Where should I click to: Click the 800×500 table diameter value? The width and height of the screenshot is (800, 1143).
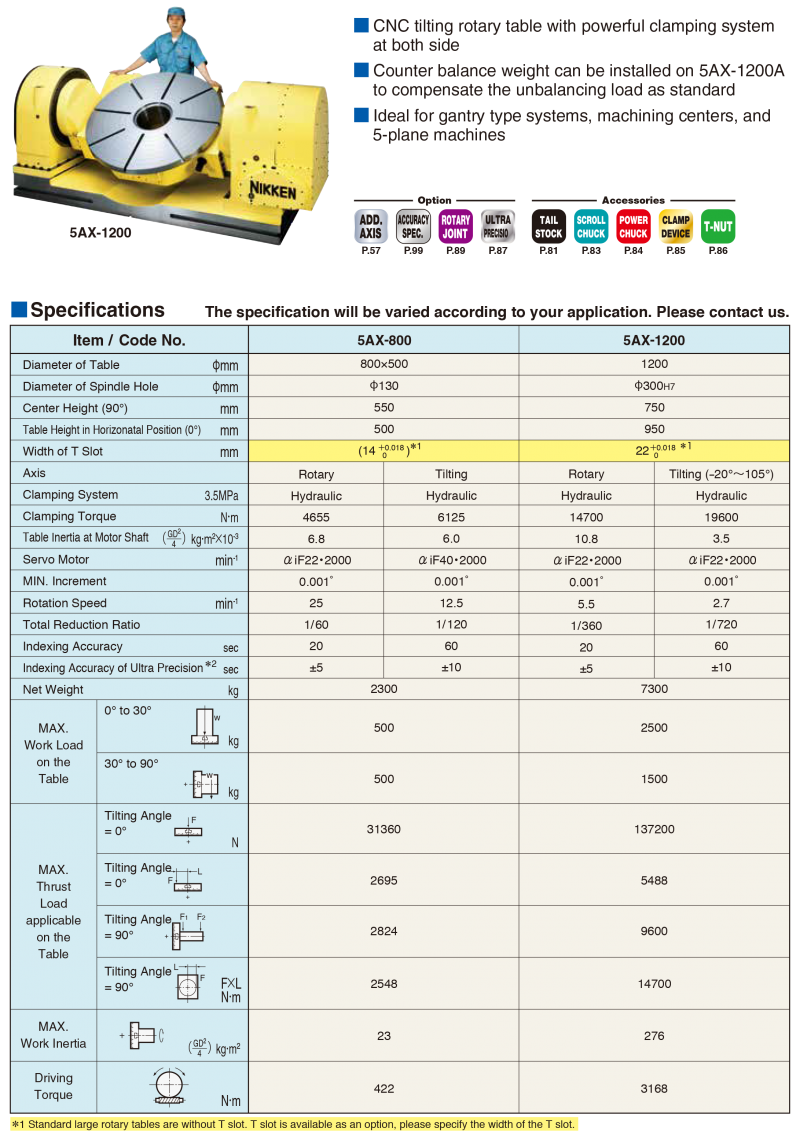(384, 364)
